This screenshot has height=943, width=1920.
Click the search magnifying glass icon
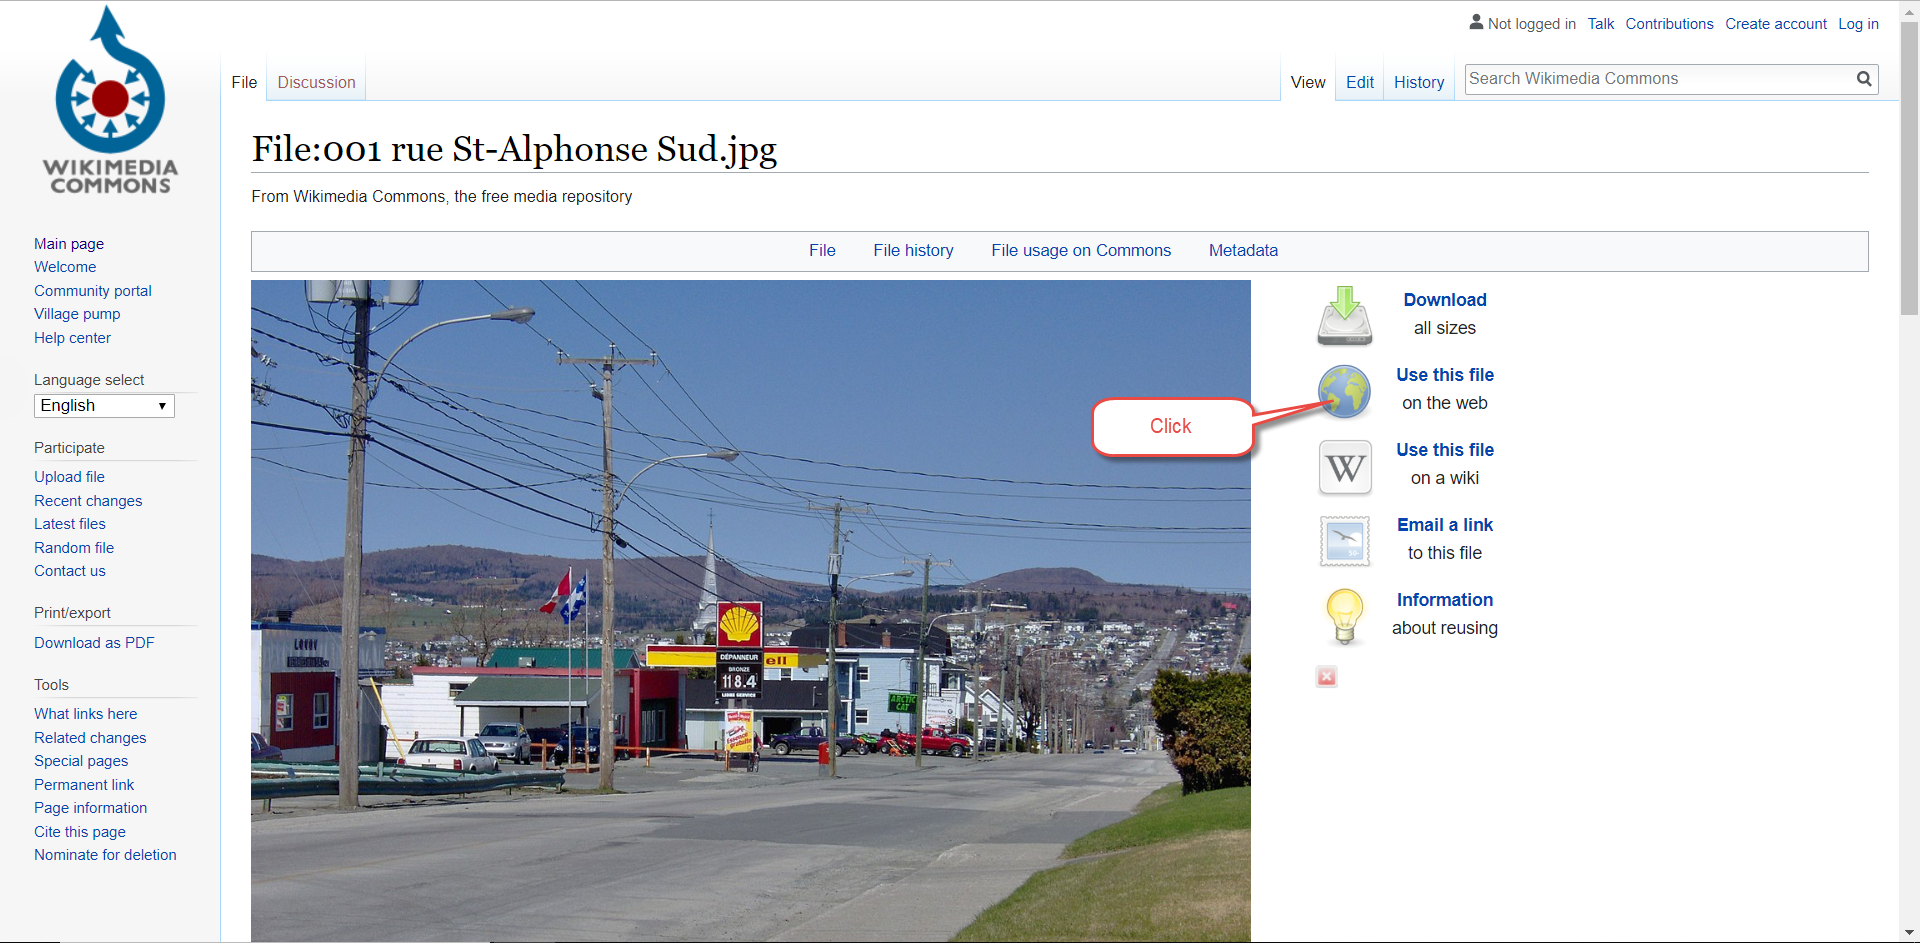click(x=1864, y=79)
